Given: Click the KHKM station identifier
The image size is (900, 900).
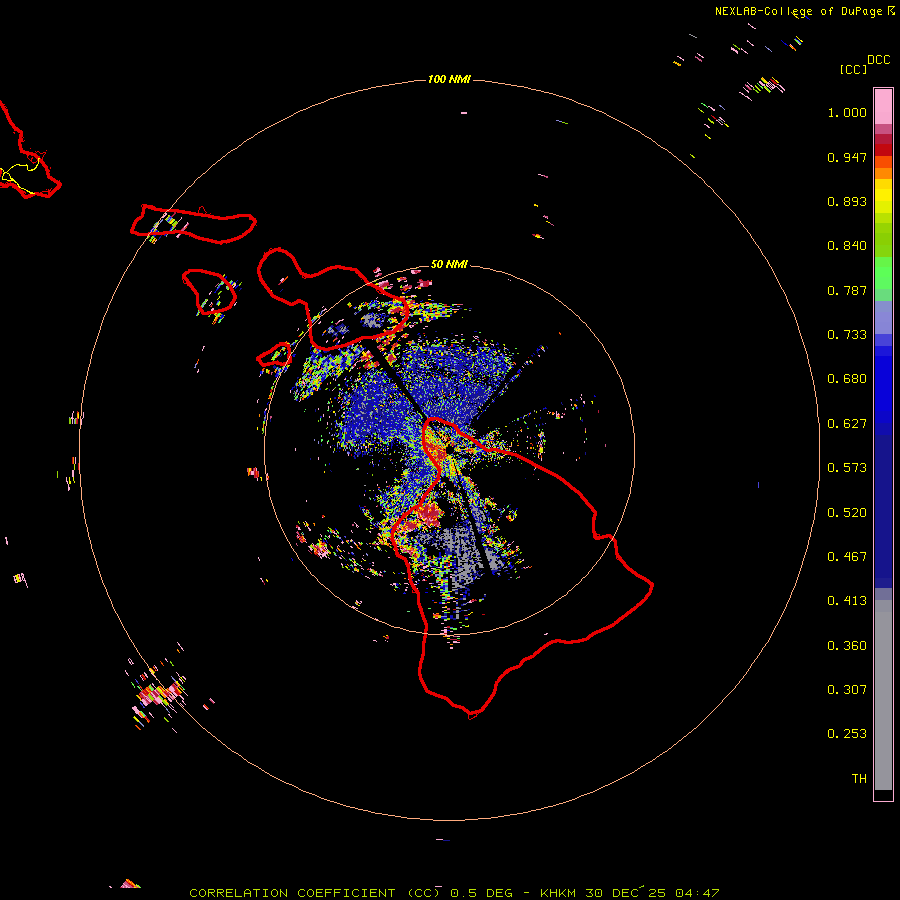Looking at the screenshot, I should tap(557, 893).
